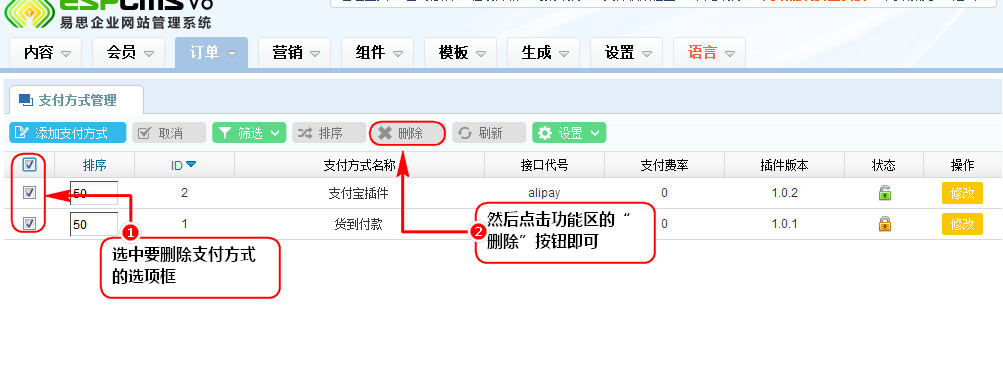Click the 支付方式管理 tab icon
1003x382 pixels.
tap(26, 100)
